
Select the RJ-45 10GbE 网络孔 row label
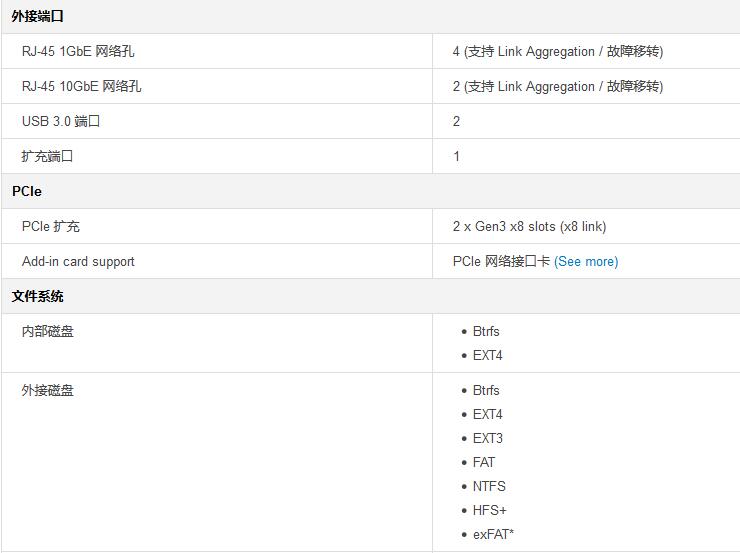[81, 86]
